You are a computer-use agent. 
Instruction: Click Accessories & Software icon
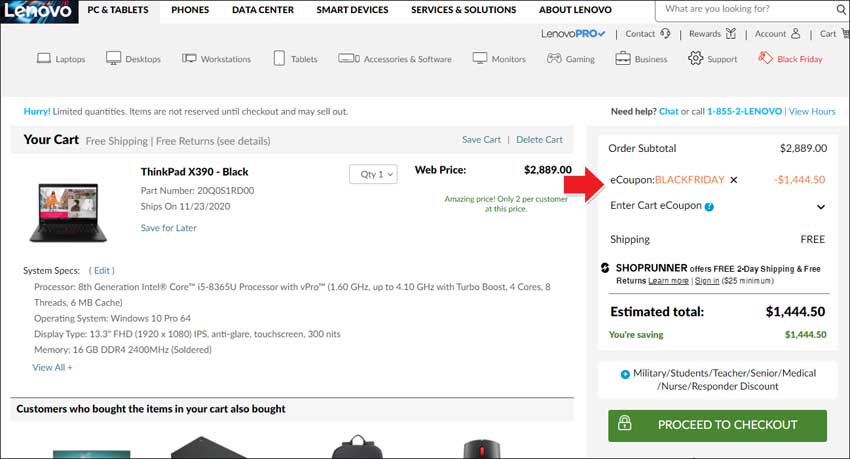[x=349, y=58]
